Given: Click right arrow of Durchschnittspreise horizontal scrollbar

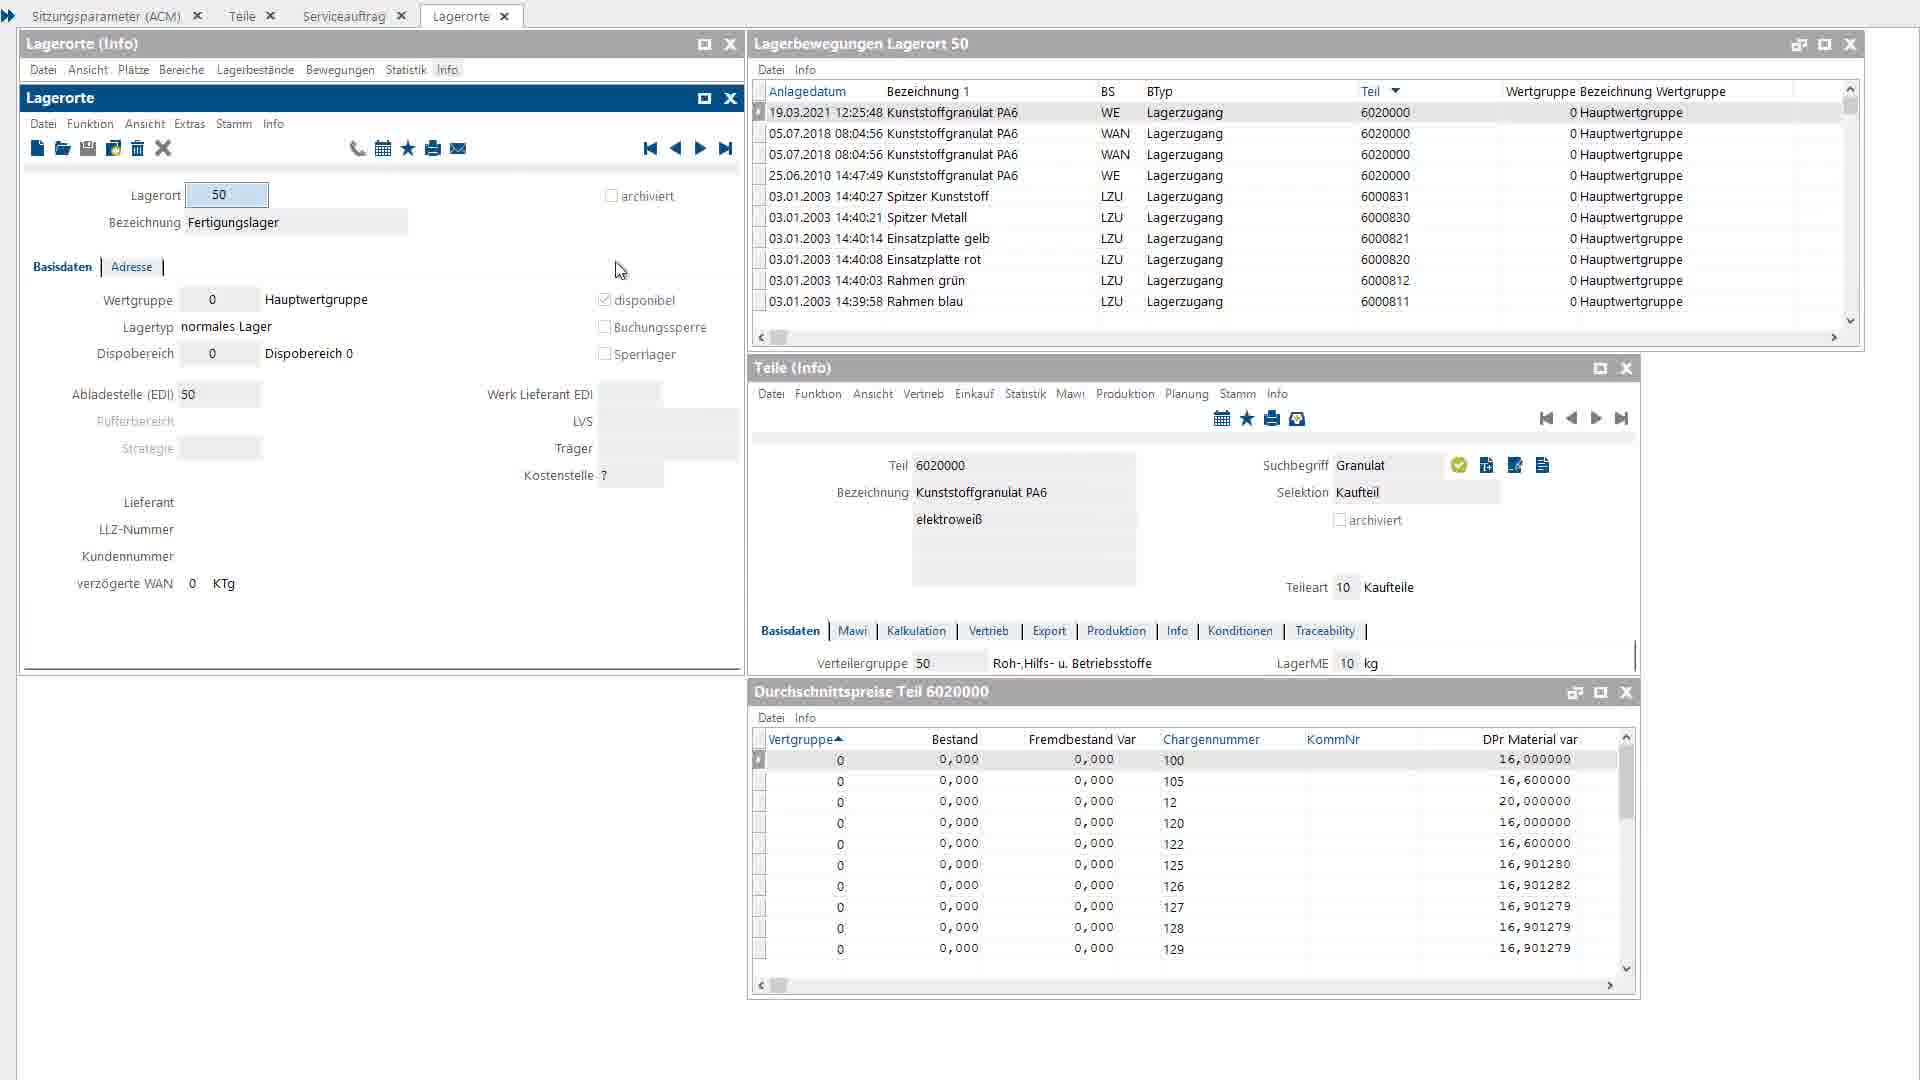Looking at the screenshot, I should (x=1610, y=986).
